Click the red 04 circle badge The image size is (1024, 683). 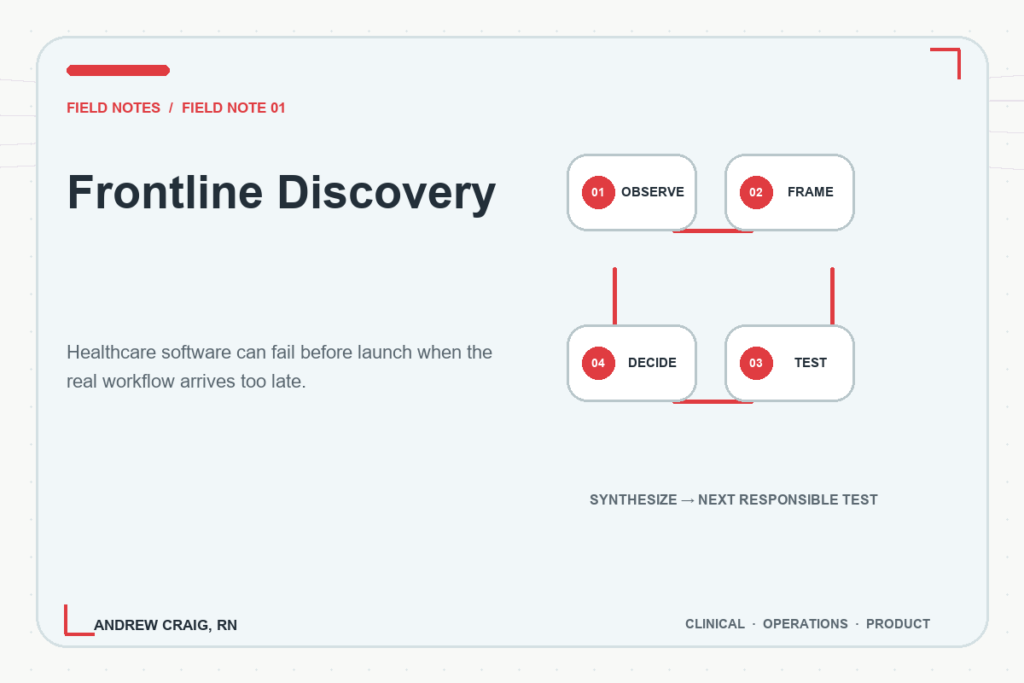point(598,363)
